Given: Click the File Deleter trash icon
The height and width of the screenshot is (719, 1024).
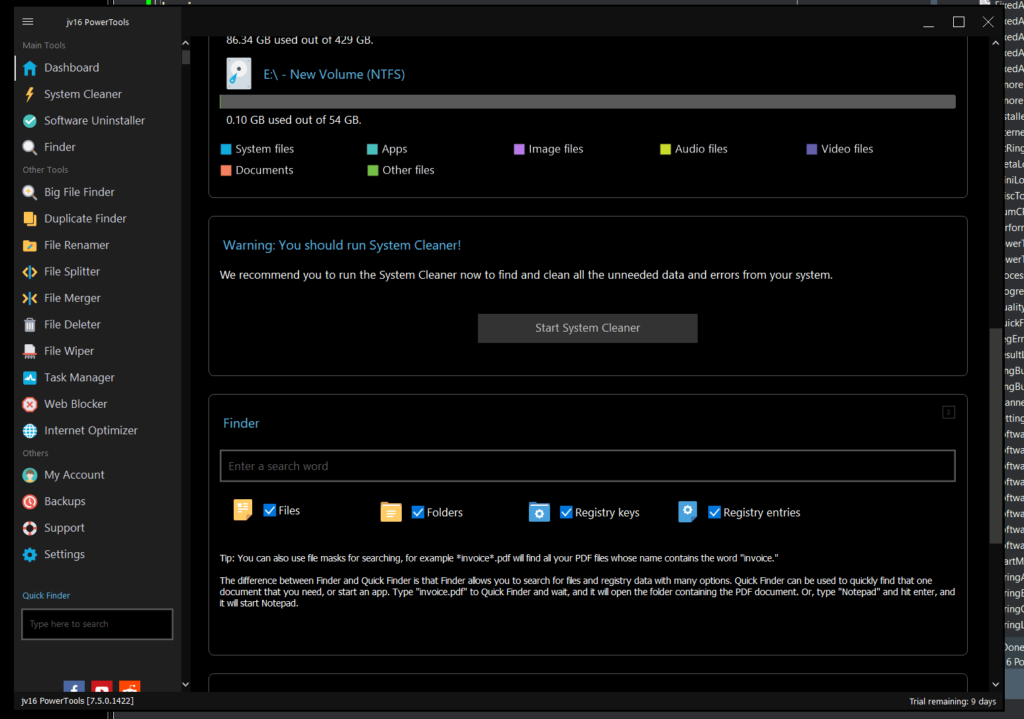Looking at the screenshot, I should (x=29, y=325).
